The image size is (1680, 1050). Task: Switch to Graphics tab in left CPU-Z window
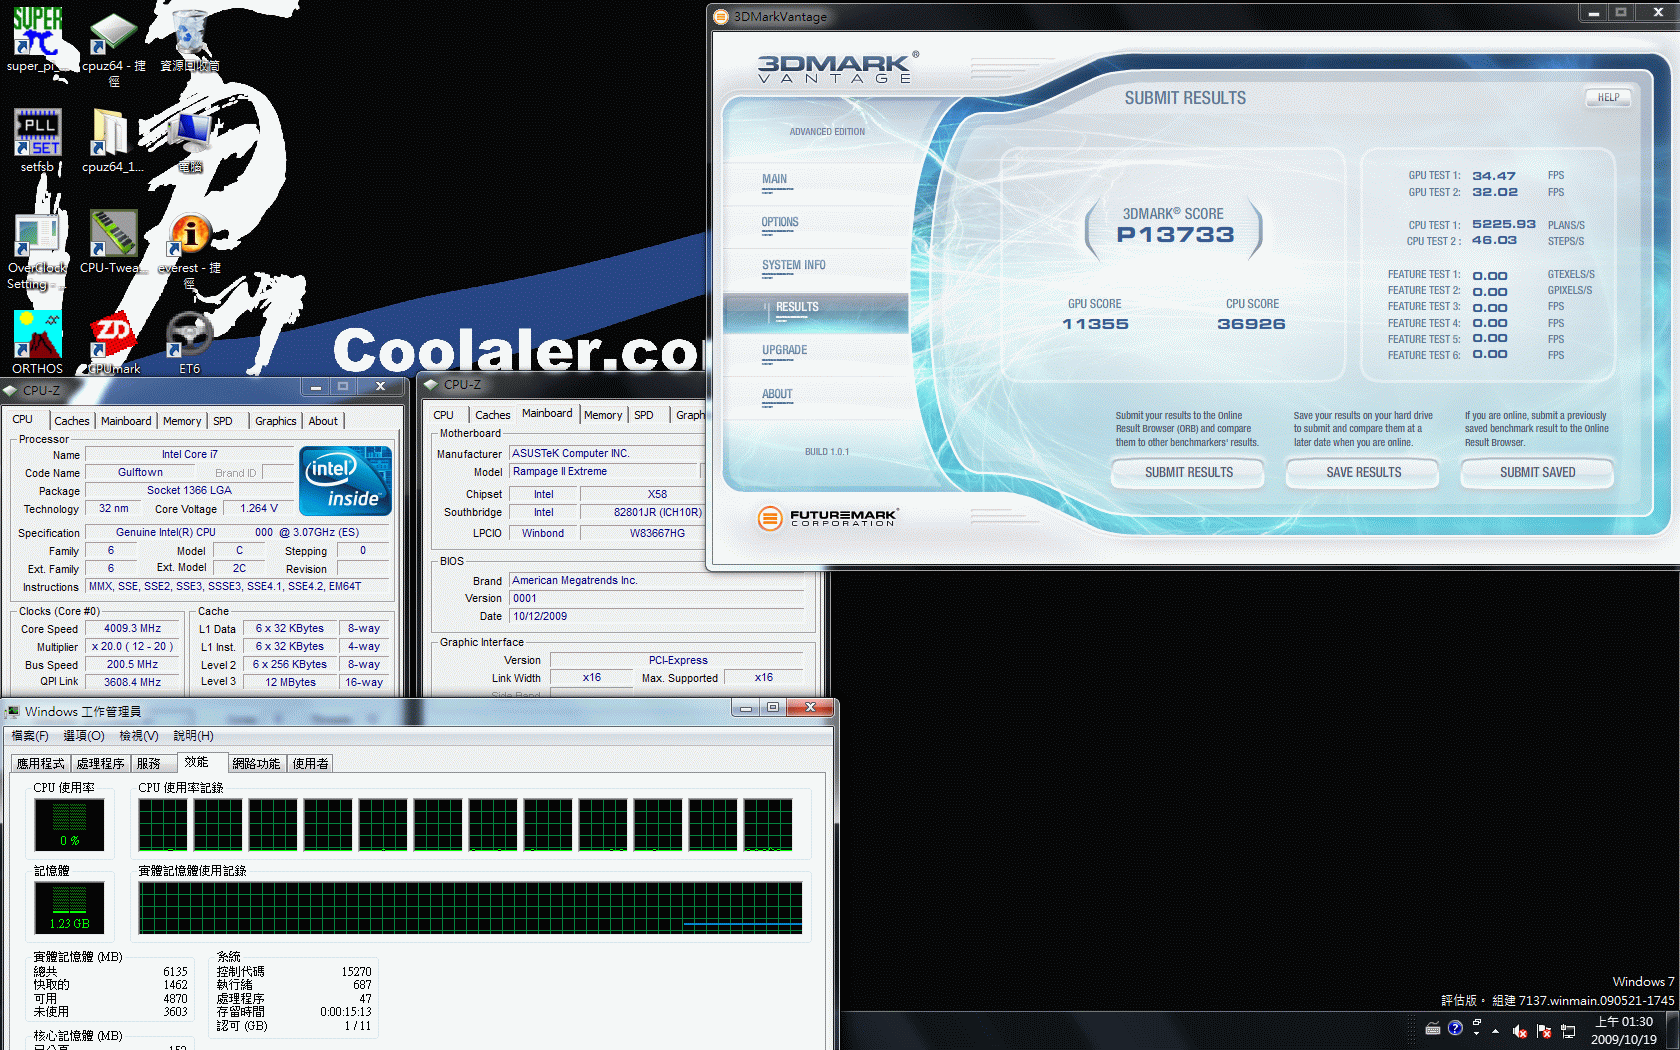[276, 422]
